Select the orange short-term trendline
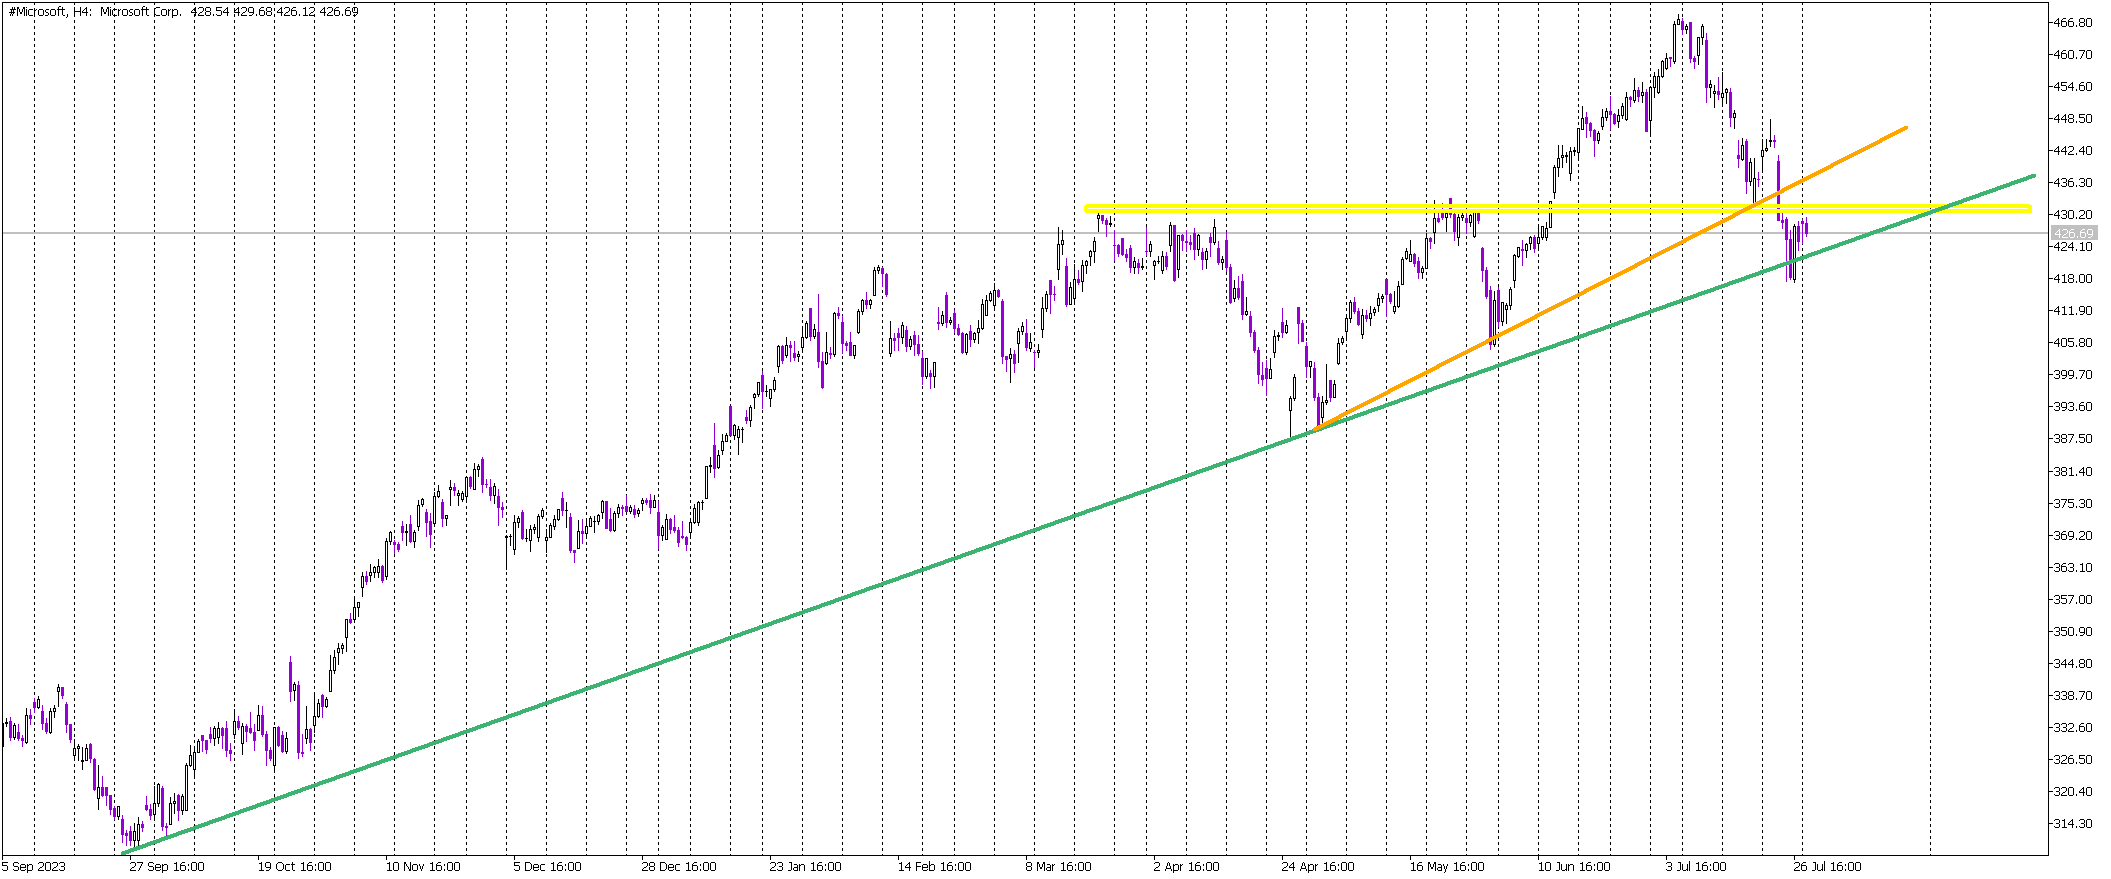This screenshot has height=879, width=2111. [1610, 279]
